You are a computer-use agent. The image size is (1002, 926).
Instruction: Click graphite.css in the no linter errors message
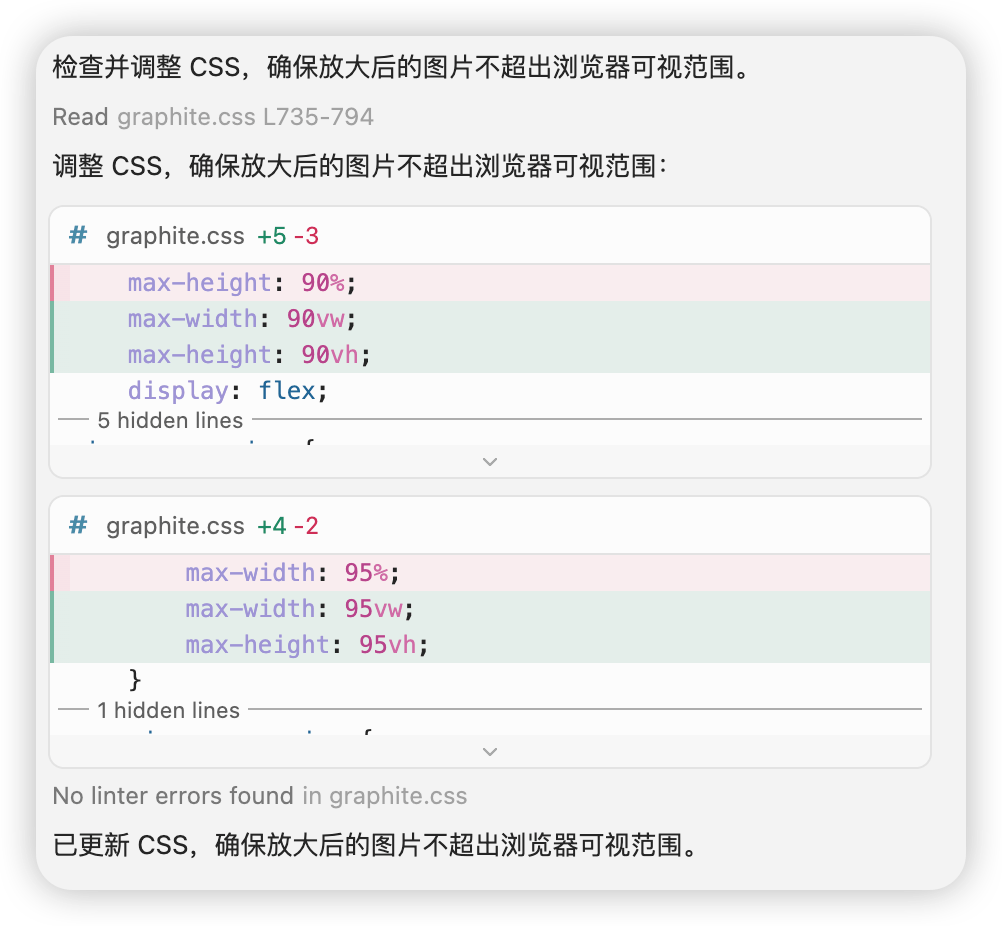coord(398,796)
